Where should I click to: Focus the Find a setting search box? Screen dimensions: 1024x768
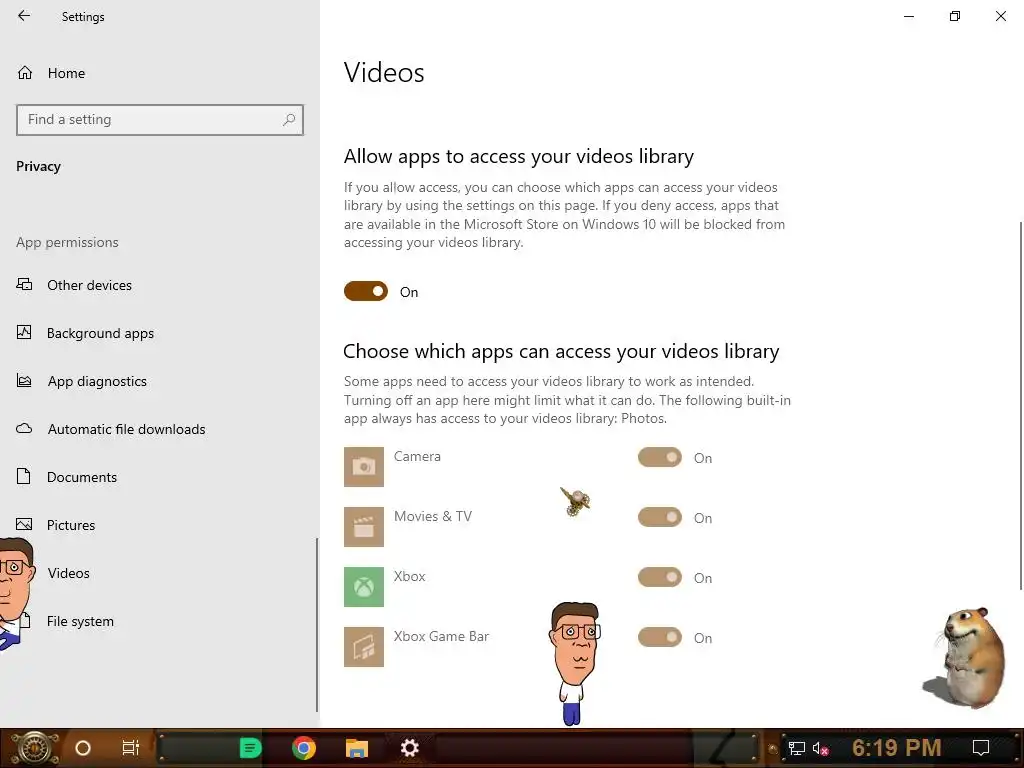coord(160,120)
